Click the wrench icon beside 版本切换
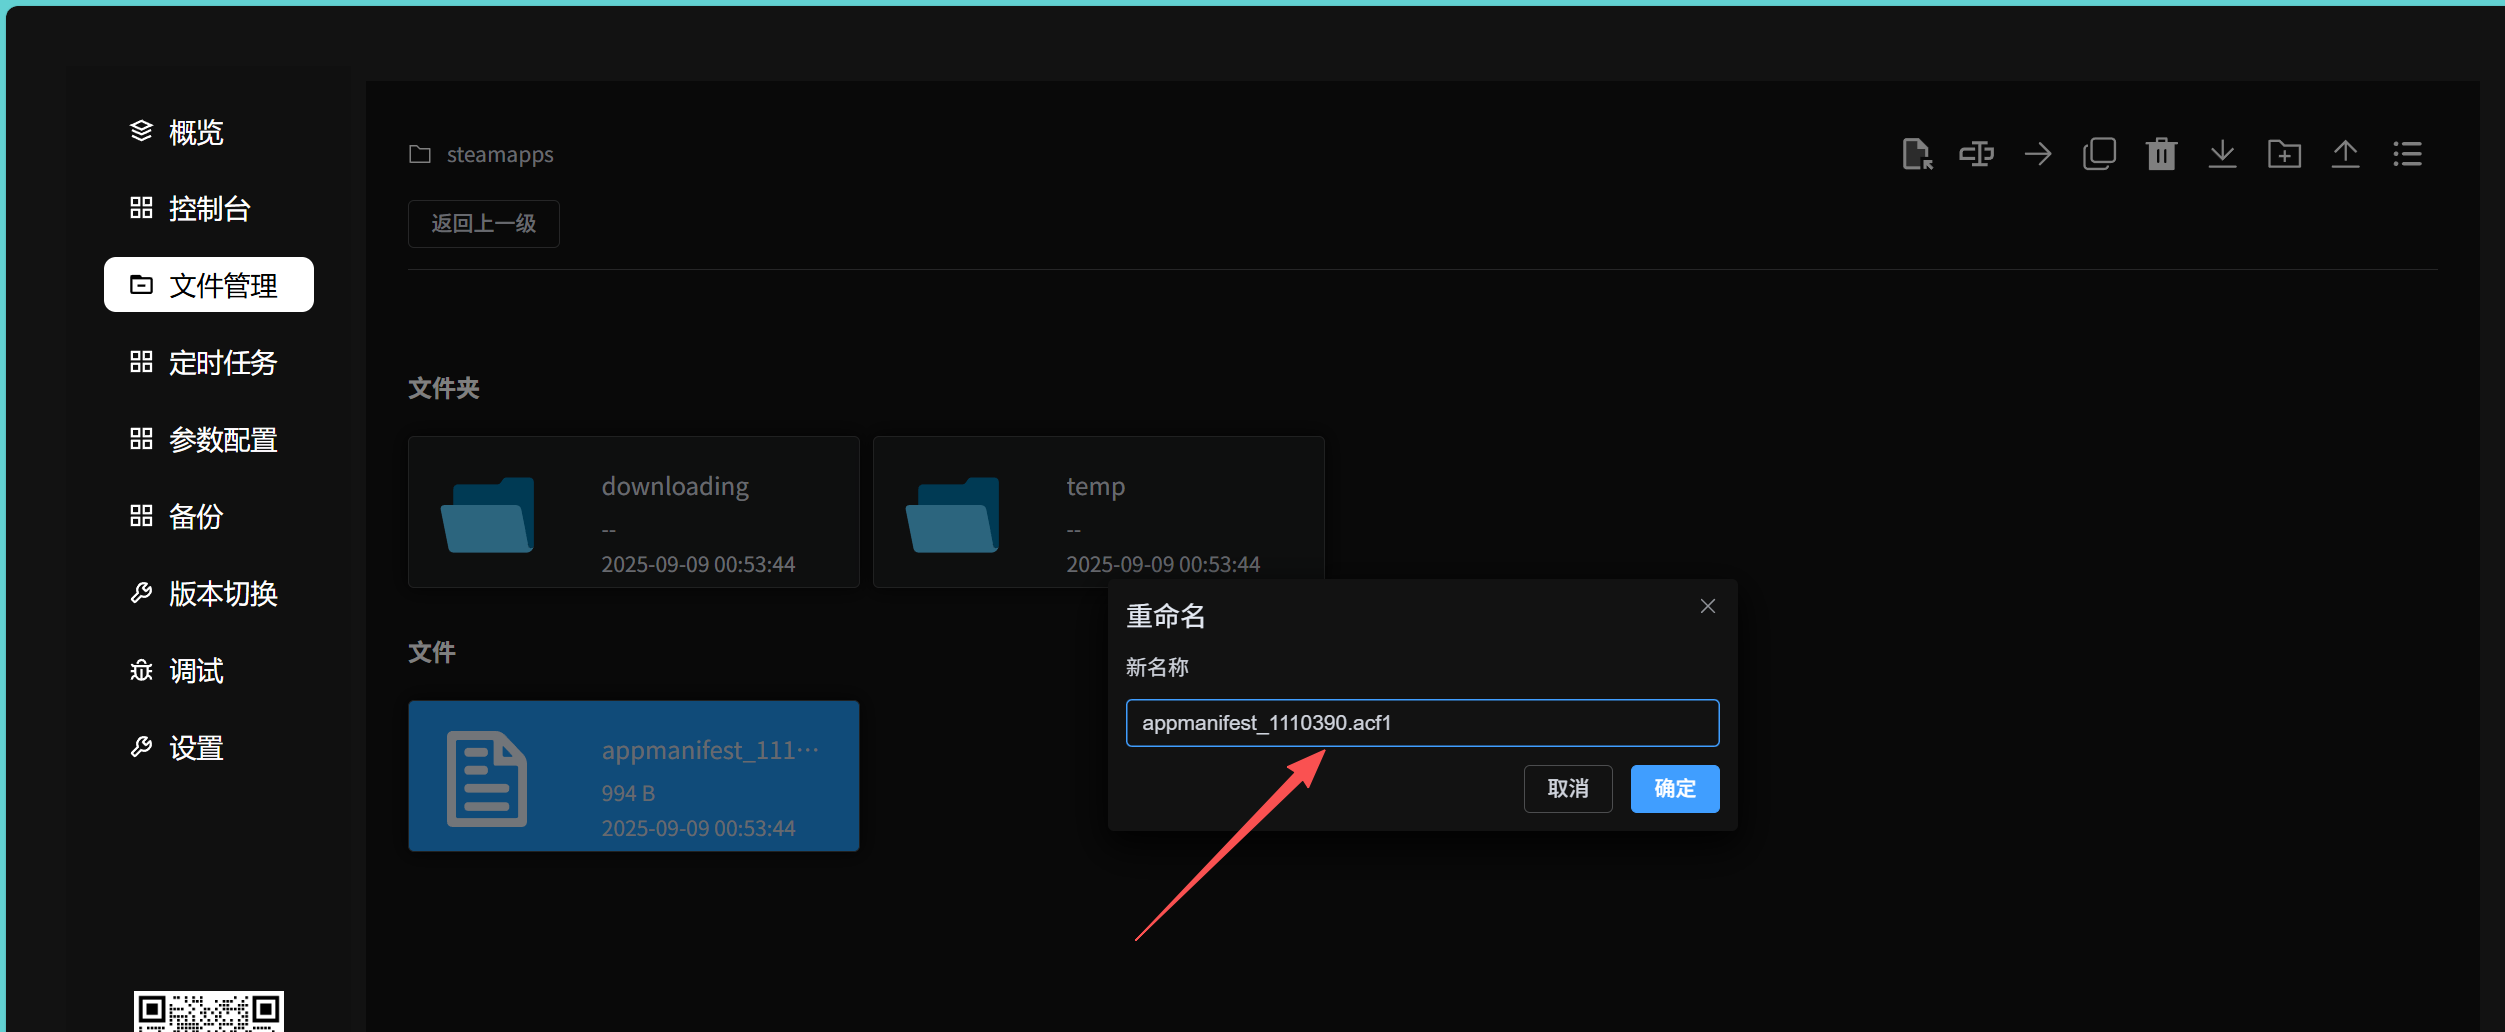The image size is (2505, 1032). (141, 593)
